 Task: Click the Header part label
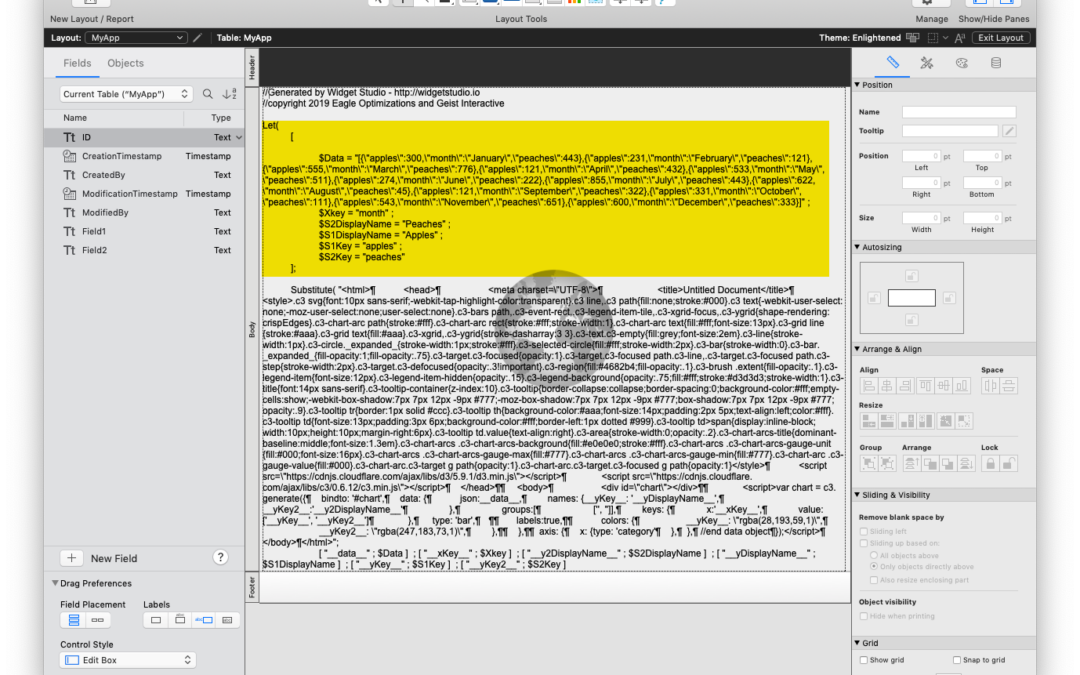(x=252, y=68)
